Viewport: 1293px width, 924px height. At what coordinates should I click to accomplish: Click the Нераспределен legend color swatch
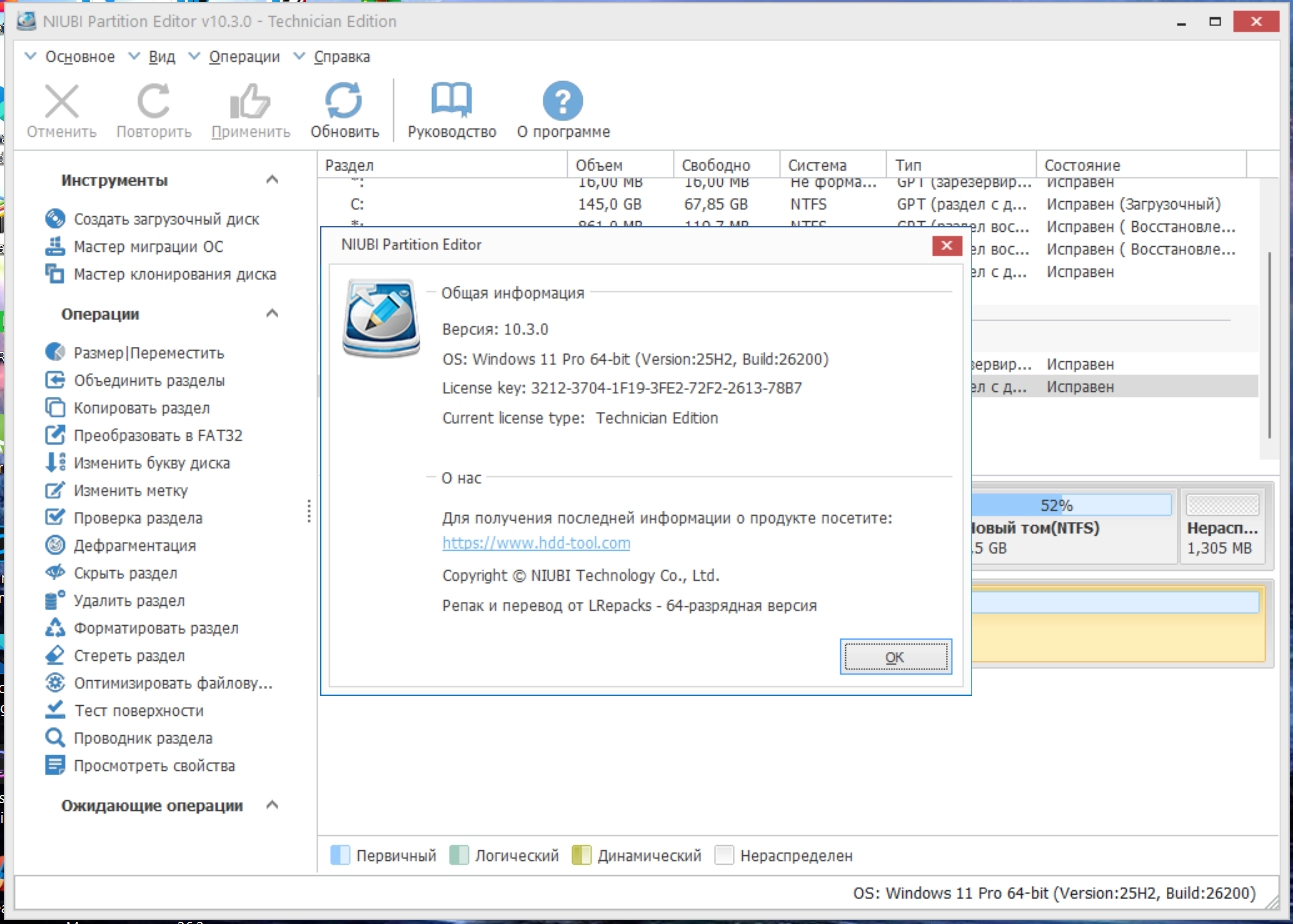(725, 856)
